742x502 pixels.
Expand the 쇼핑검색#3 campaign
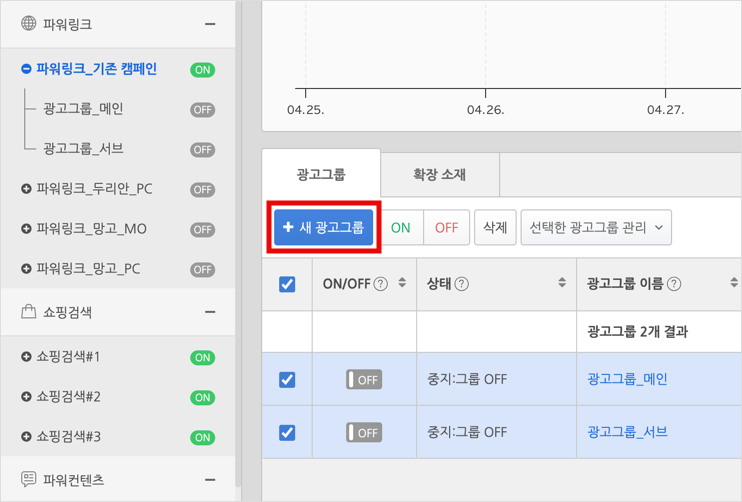coord(26,436)
